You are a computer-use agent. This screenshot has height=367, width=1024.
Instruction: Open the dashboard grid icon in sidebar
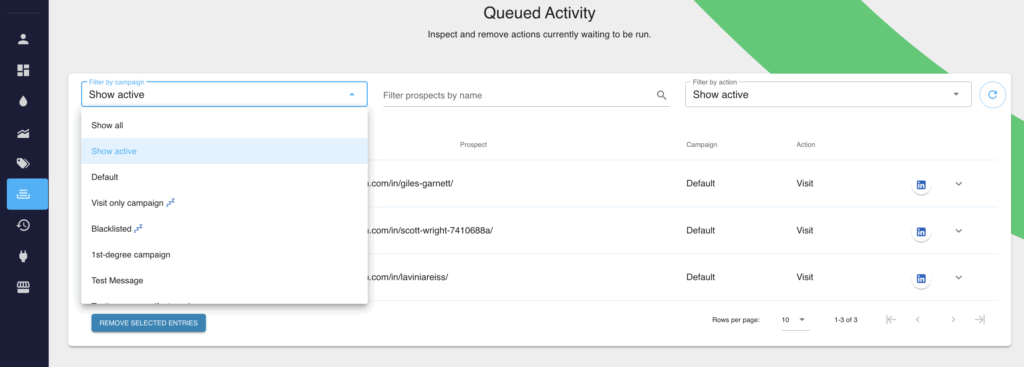coord(24,70)
